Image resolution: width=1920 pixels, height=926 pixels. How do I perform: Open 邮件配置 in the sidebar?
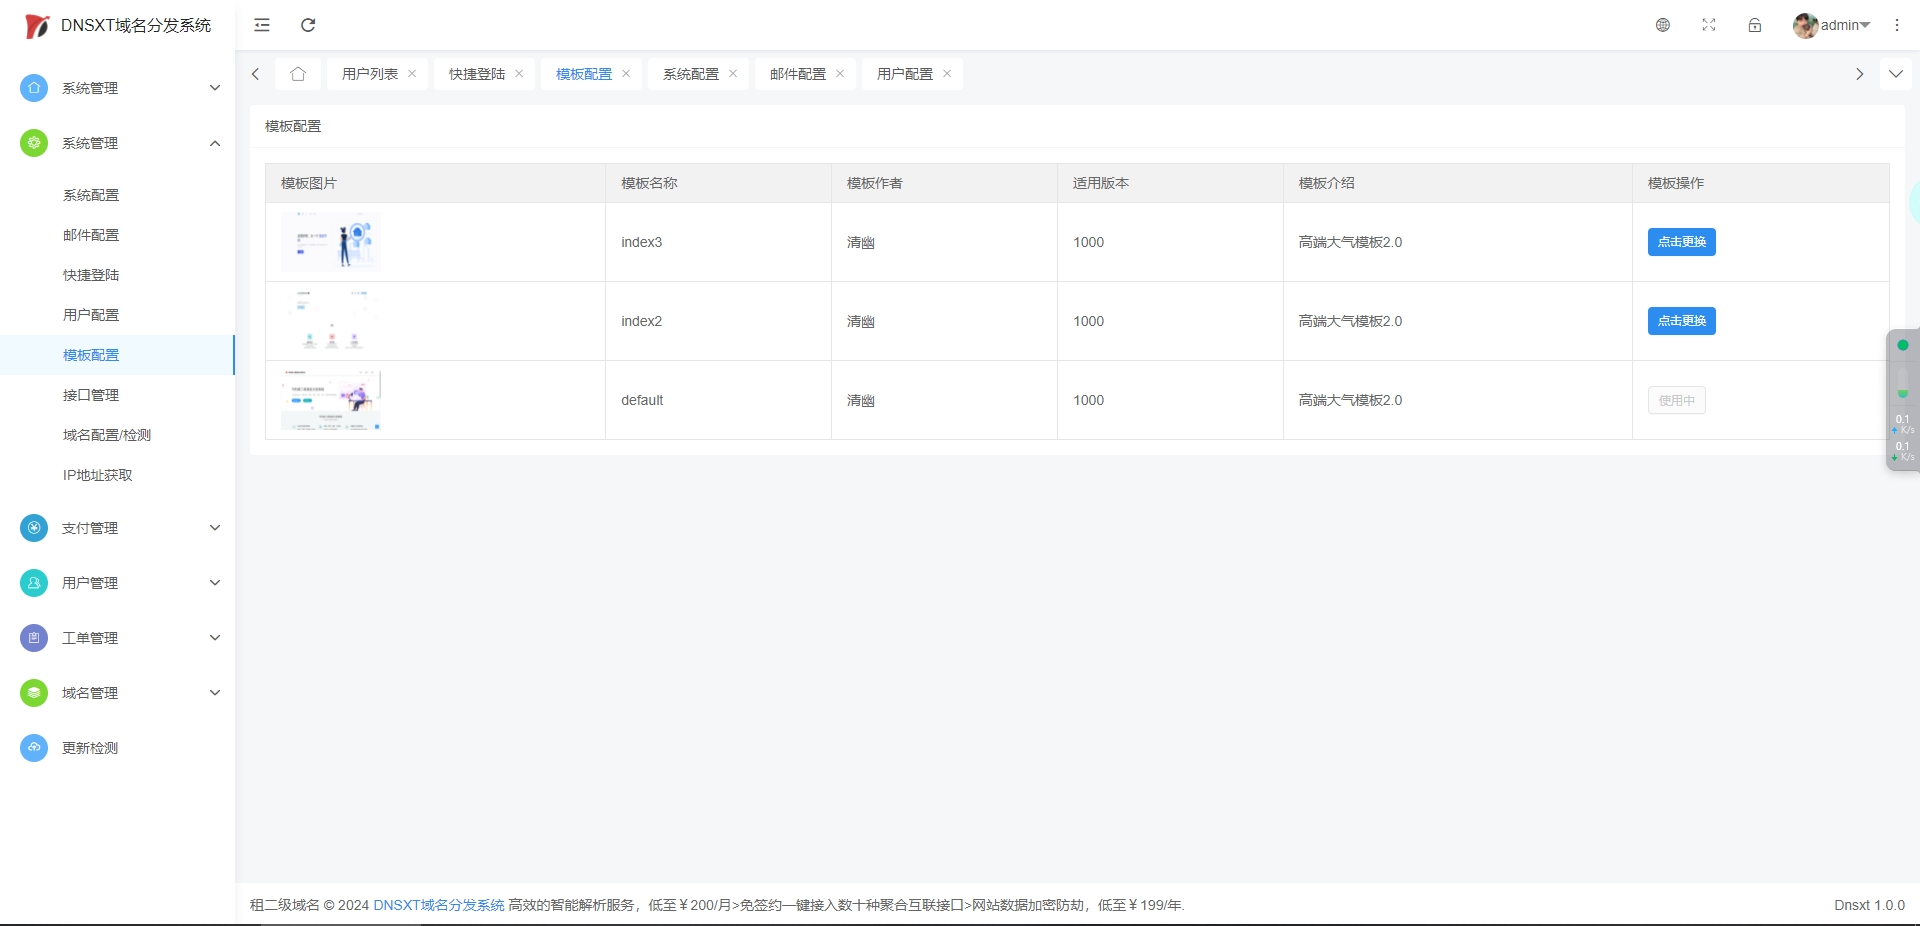(x=117, y=235)
